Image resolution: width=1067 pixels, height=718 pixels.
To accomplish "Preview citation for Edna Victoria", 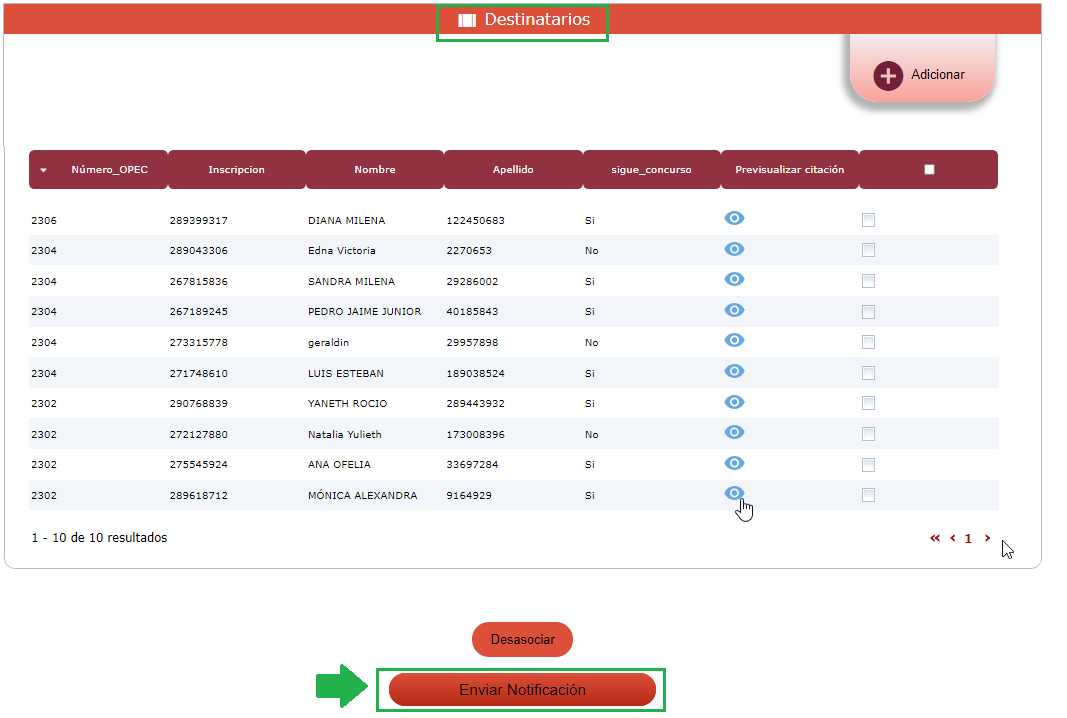I will [x=734, y=249].
